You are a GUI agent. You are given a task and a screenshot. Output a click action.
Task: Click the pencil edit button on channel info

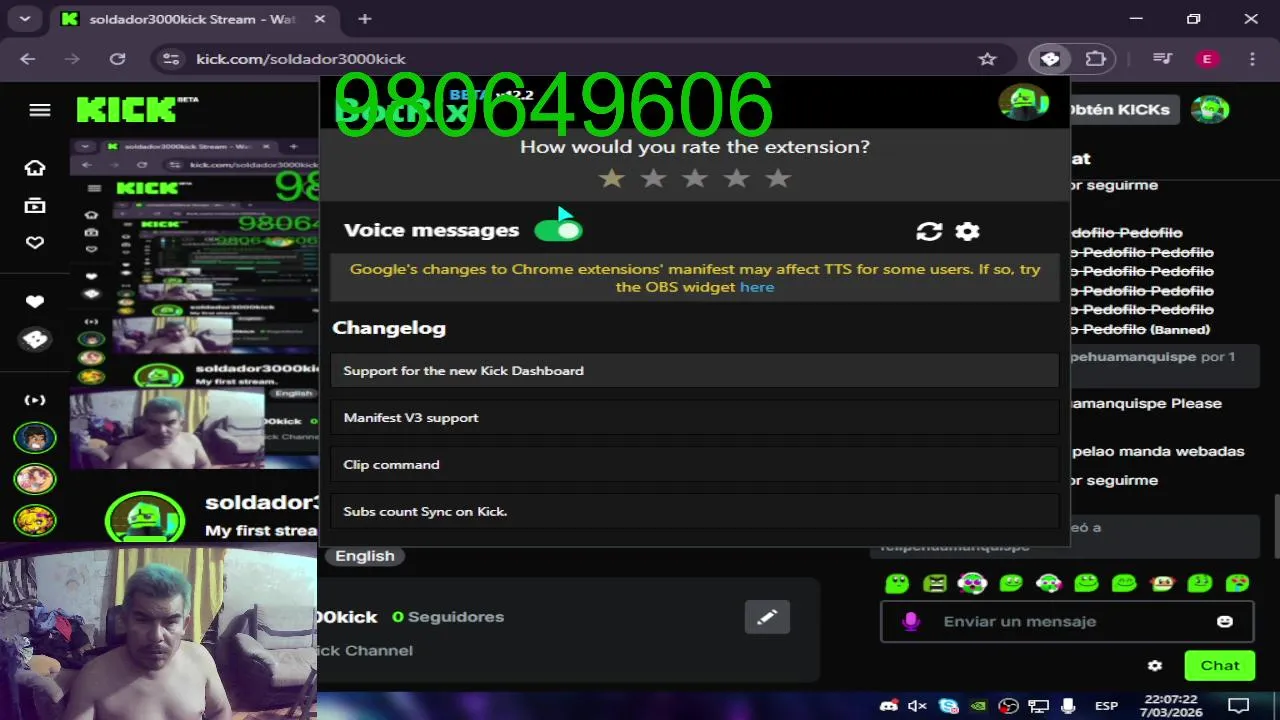pos(767,617)
